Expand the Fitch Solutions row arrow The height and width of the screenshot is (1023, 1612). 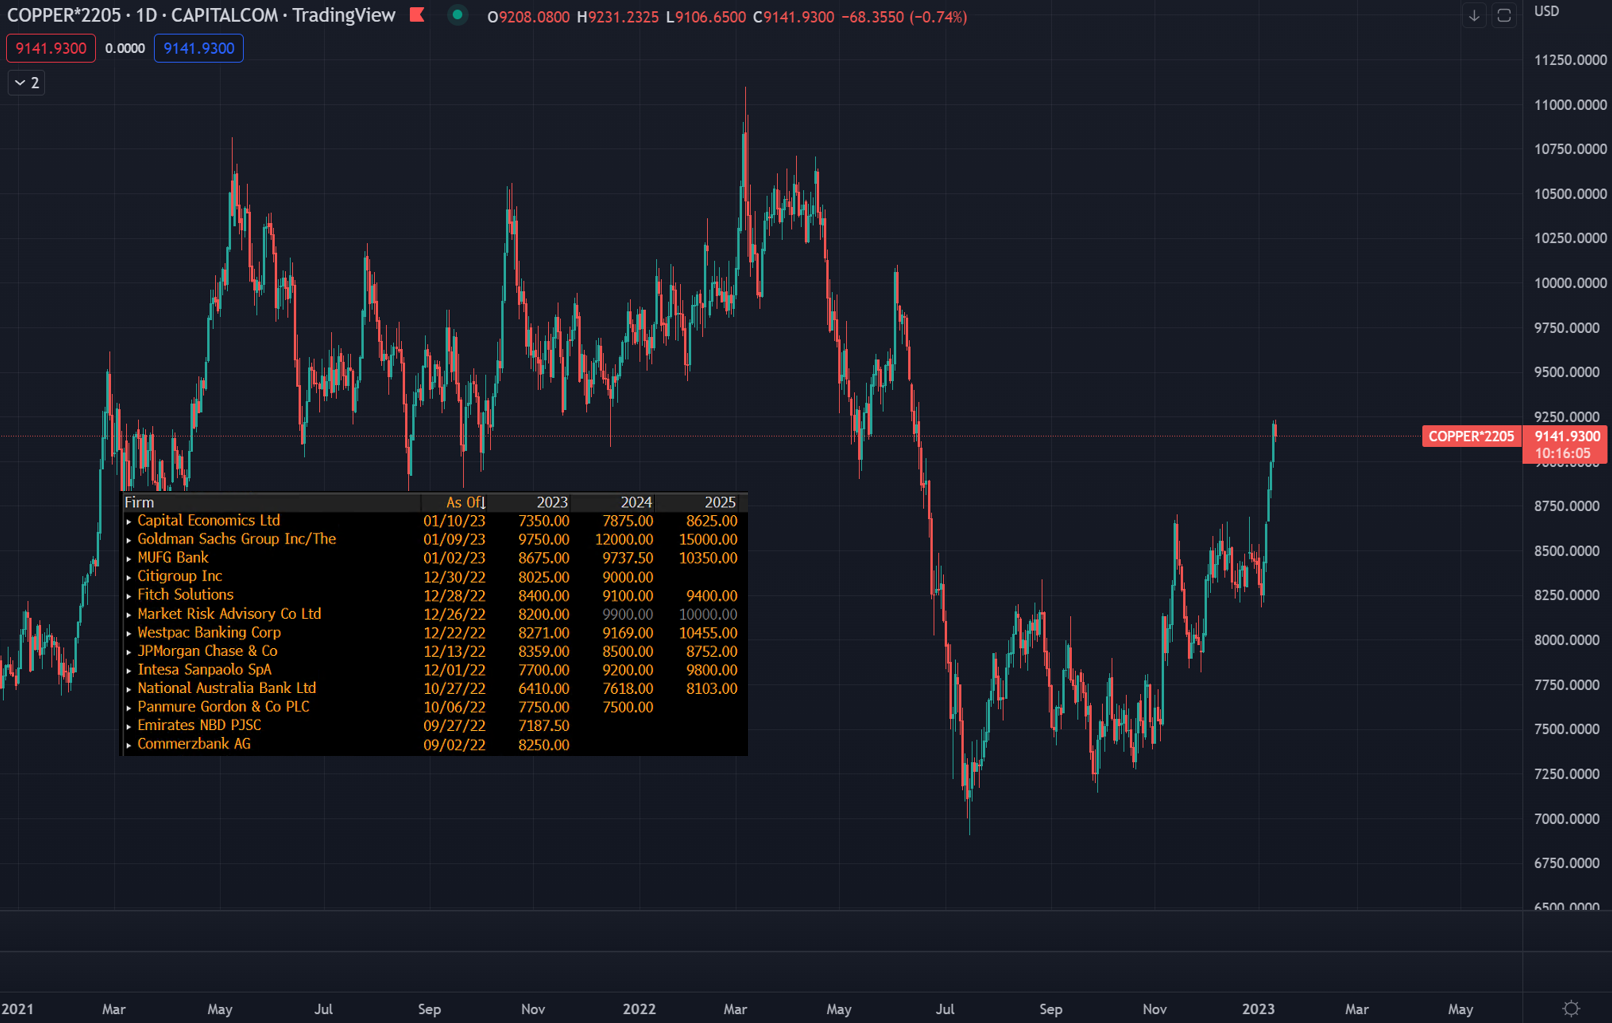coord(129,596)
